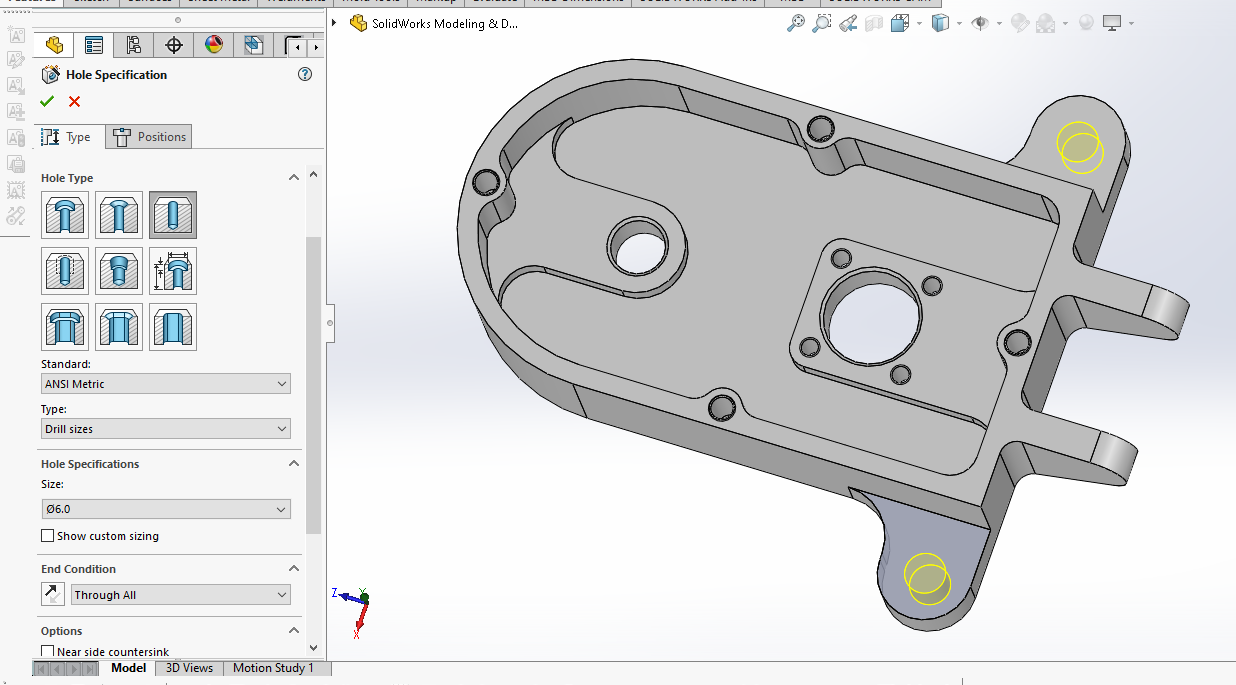
Task: Click the property panel vertical scrollbar
Action: tap(314, 385)
